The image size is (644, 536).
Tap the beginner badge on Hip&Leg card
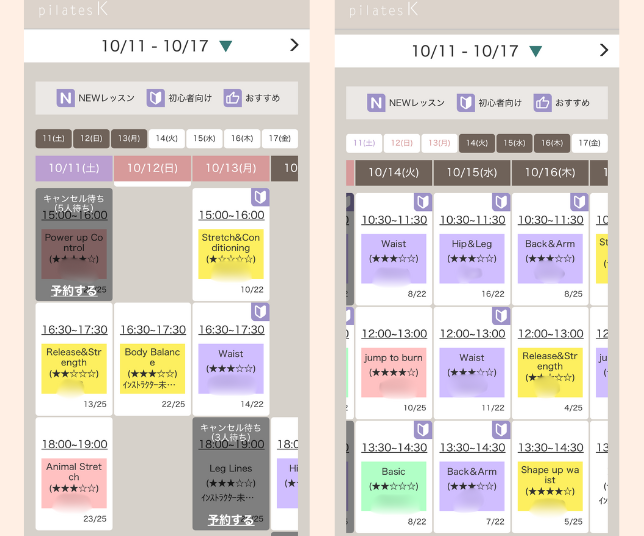click(501, 202)
